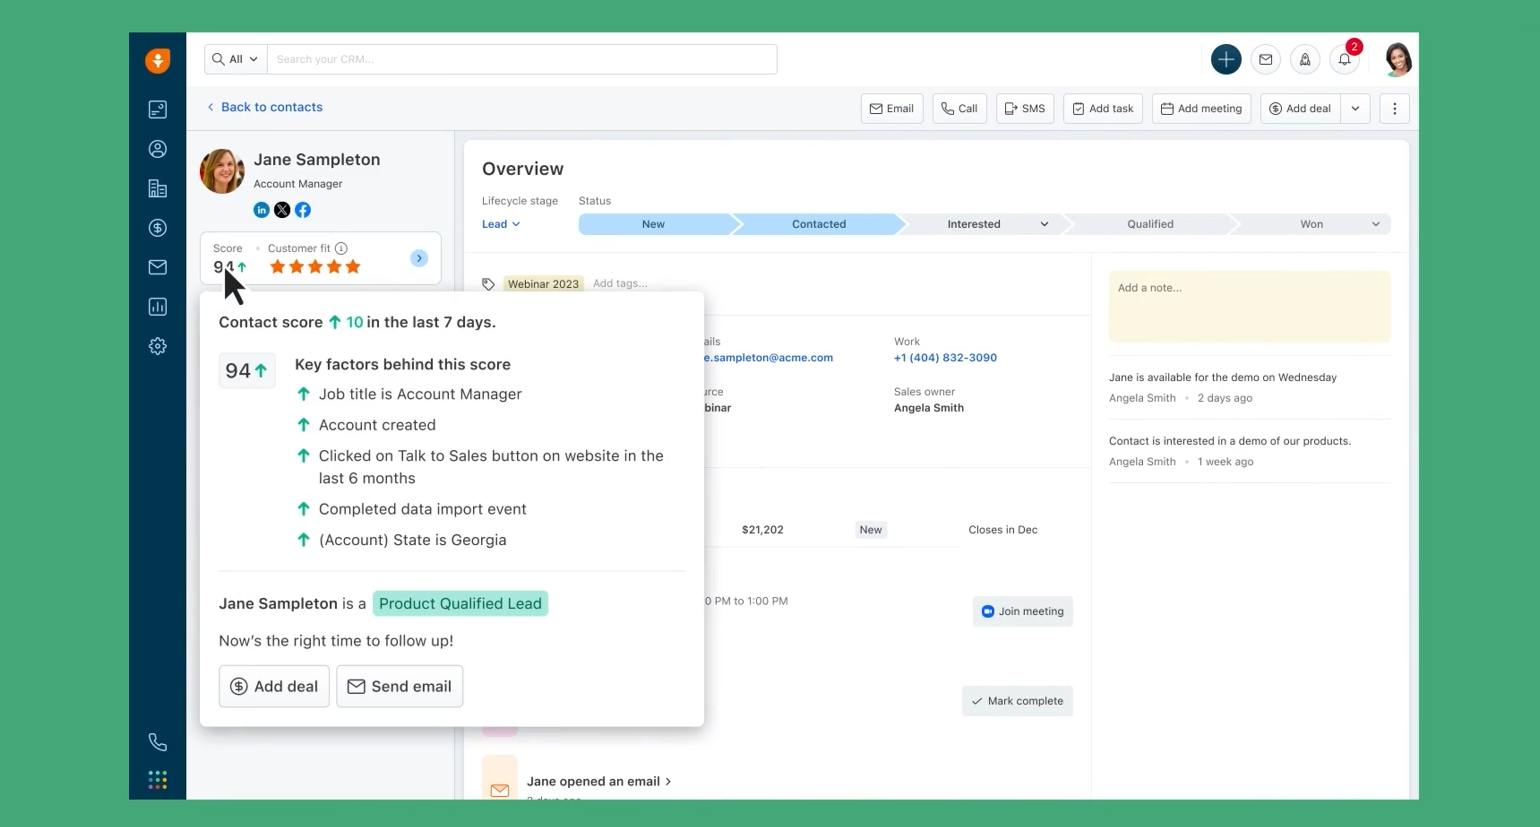Click the Call button in toolbar
The image size is (1540, 827).
pos(959,109)
